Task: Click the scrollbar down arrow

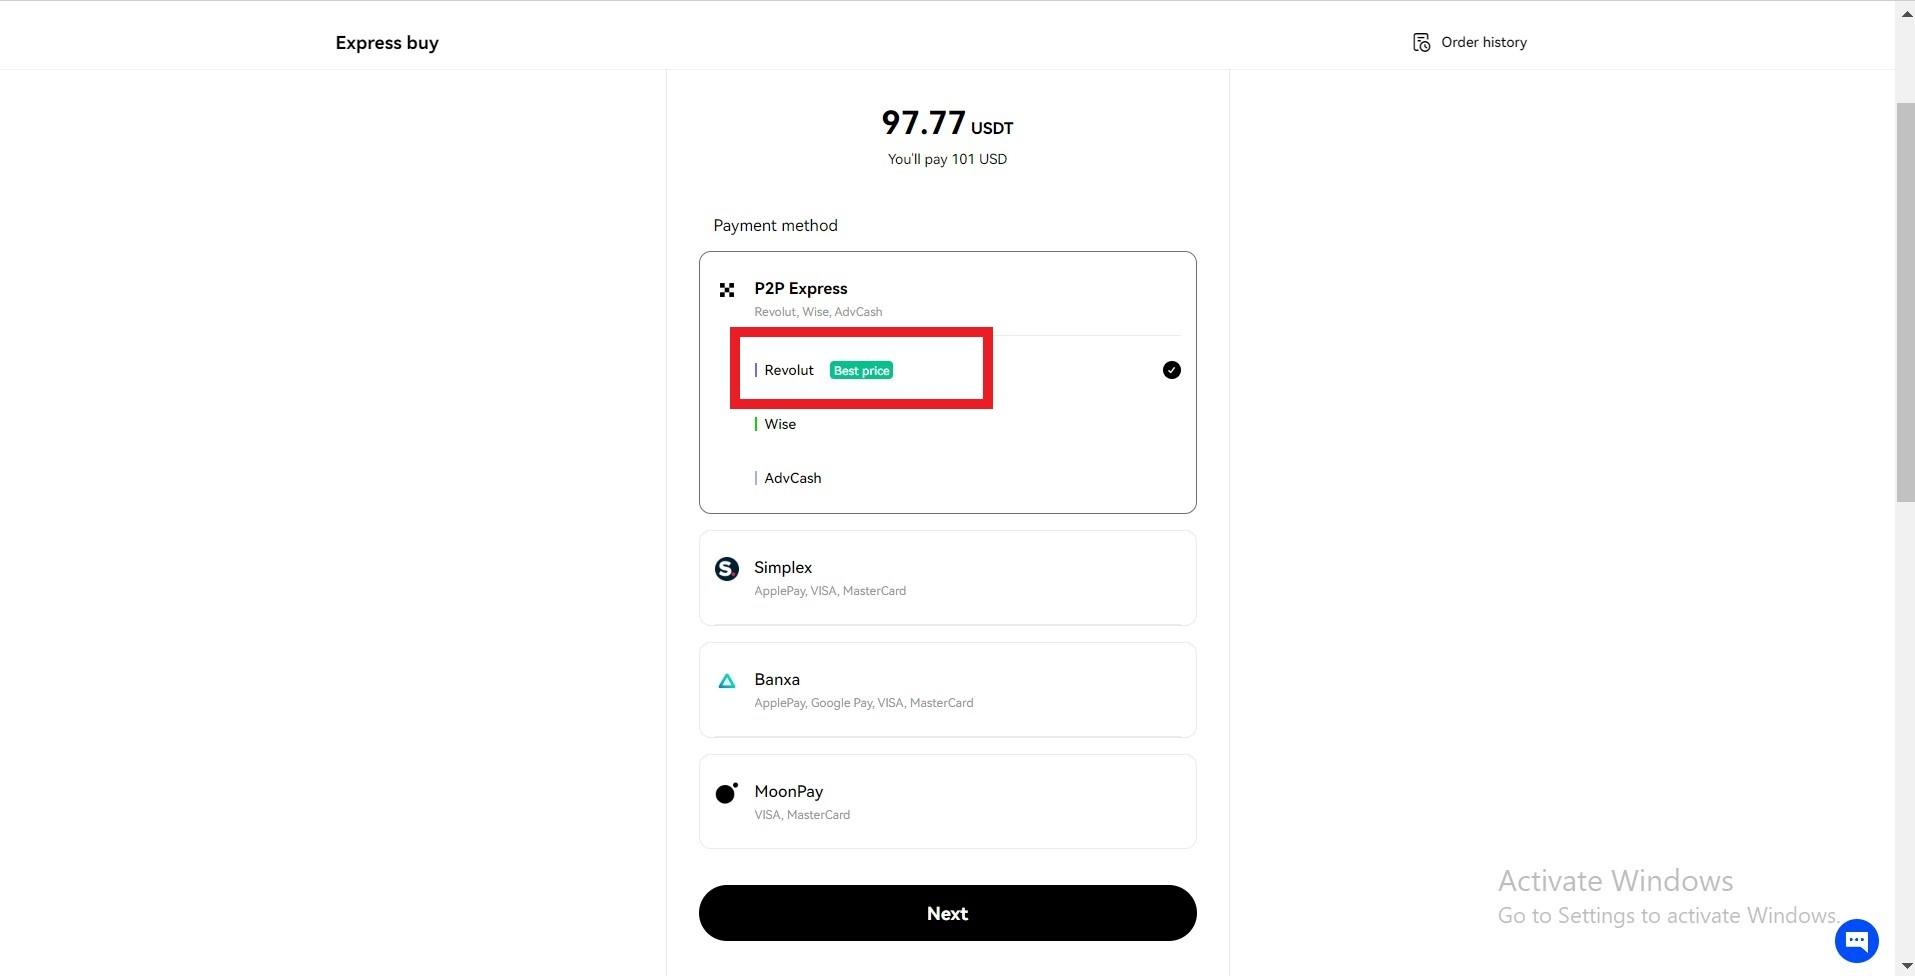Action: (1905, 966)
